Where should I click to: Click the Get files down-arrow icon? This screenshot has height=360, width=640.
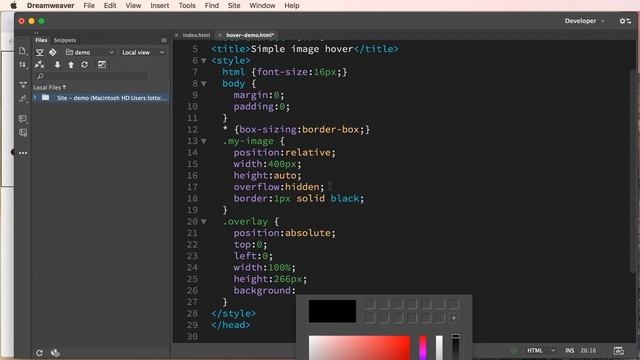tap(57, 64)
